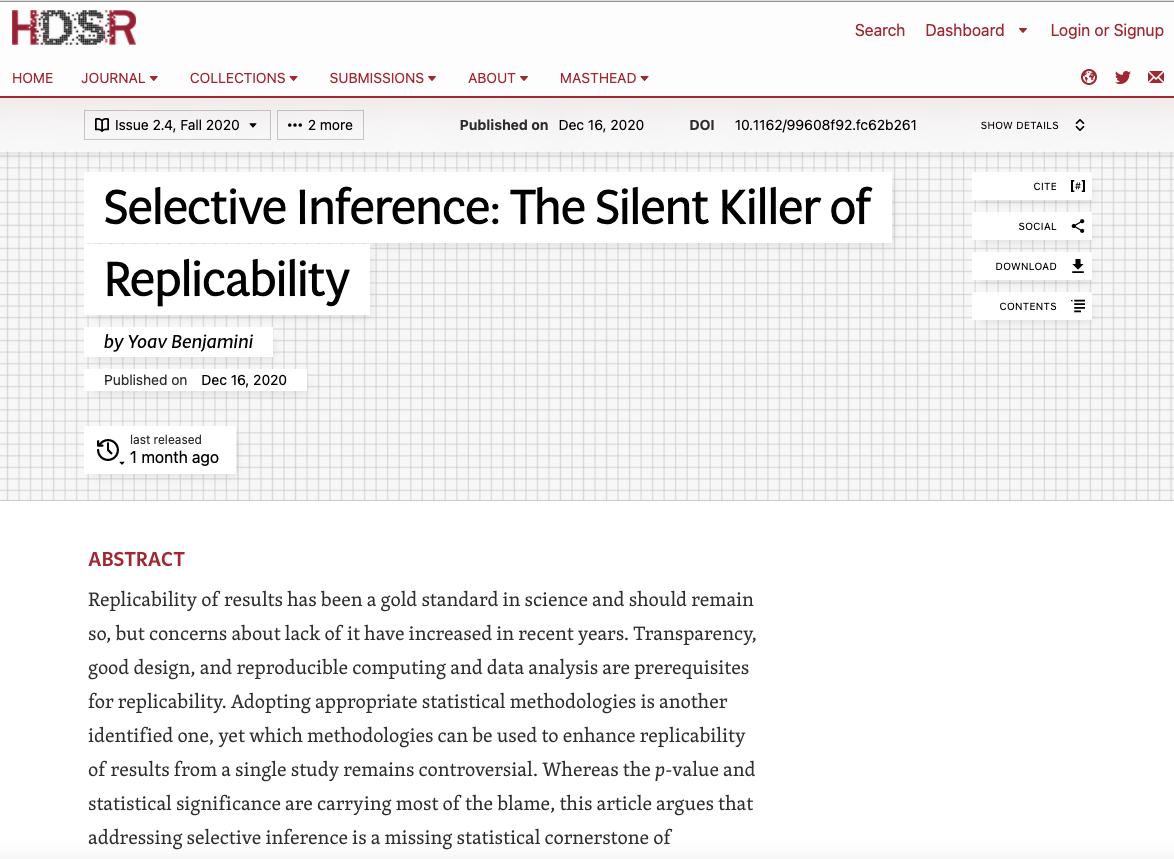Click the cite bracket icon
1174x859 pixels.
(x=1077, y=186)
